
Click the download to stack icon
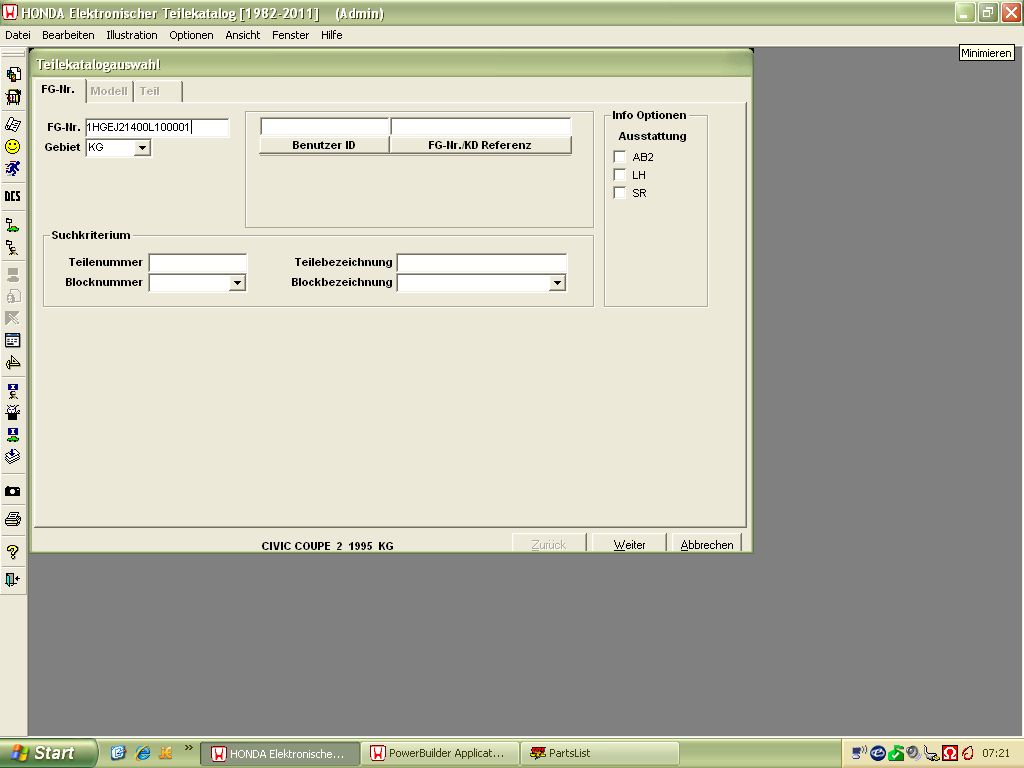tap(13, 457)
